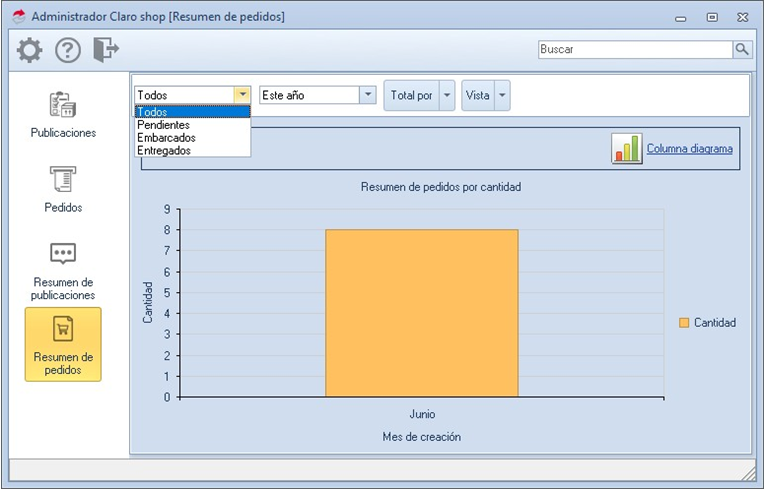Click the Junio axis label
The width and height of the screenshot is (764, 490).
coord(422,414)
